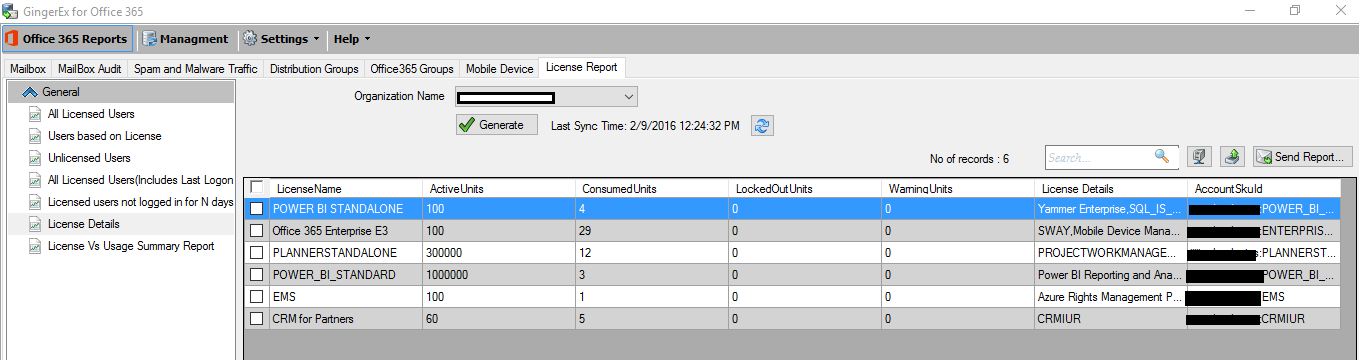1359x360 pixels.
Task: Sort by the License Details column header
Action: [1110, 188]
